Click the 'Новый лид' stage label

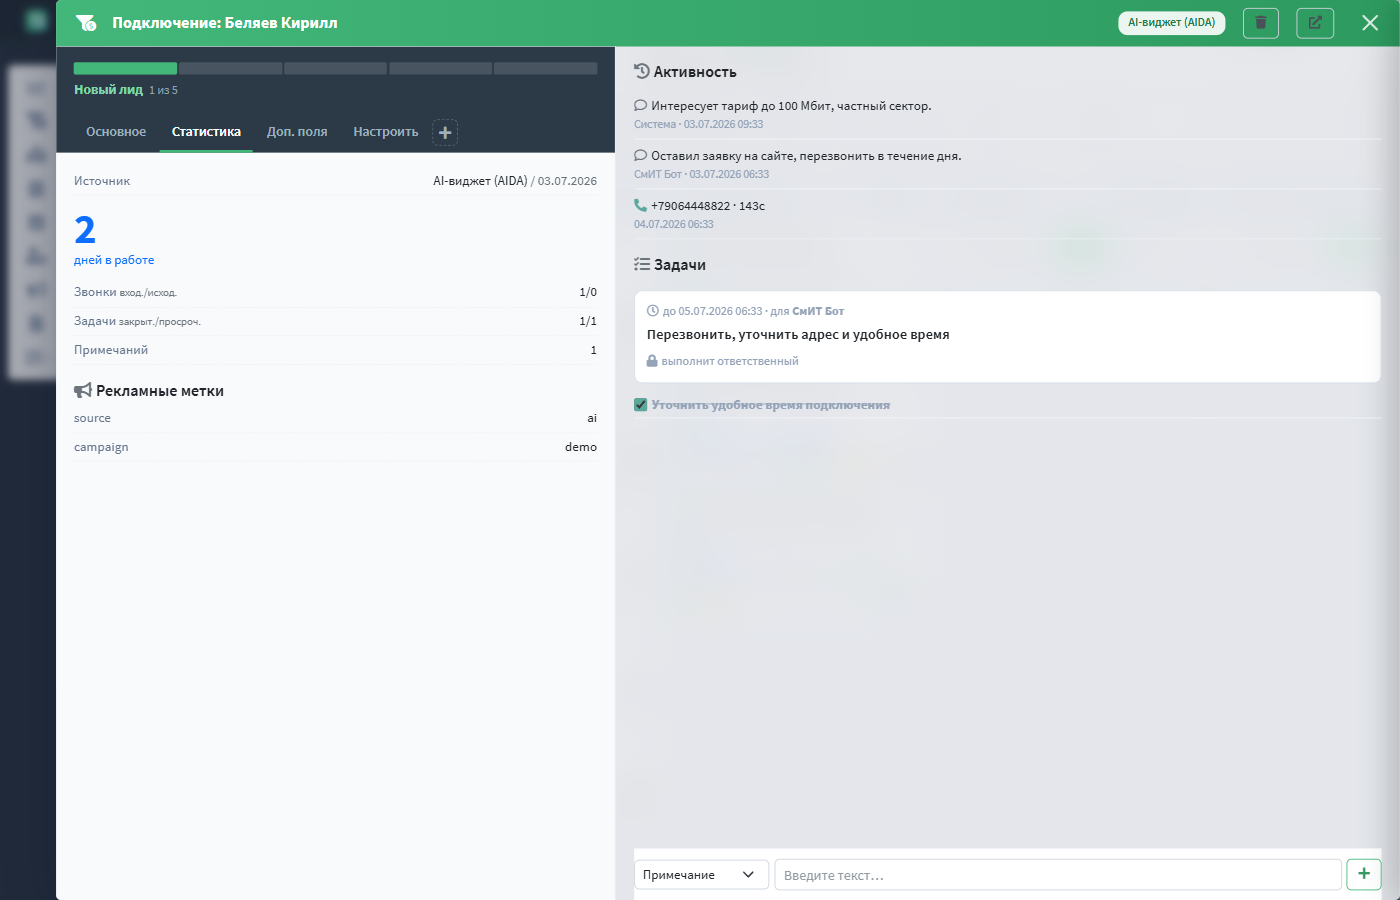pyautogui.click(x=108, y=90)
